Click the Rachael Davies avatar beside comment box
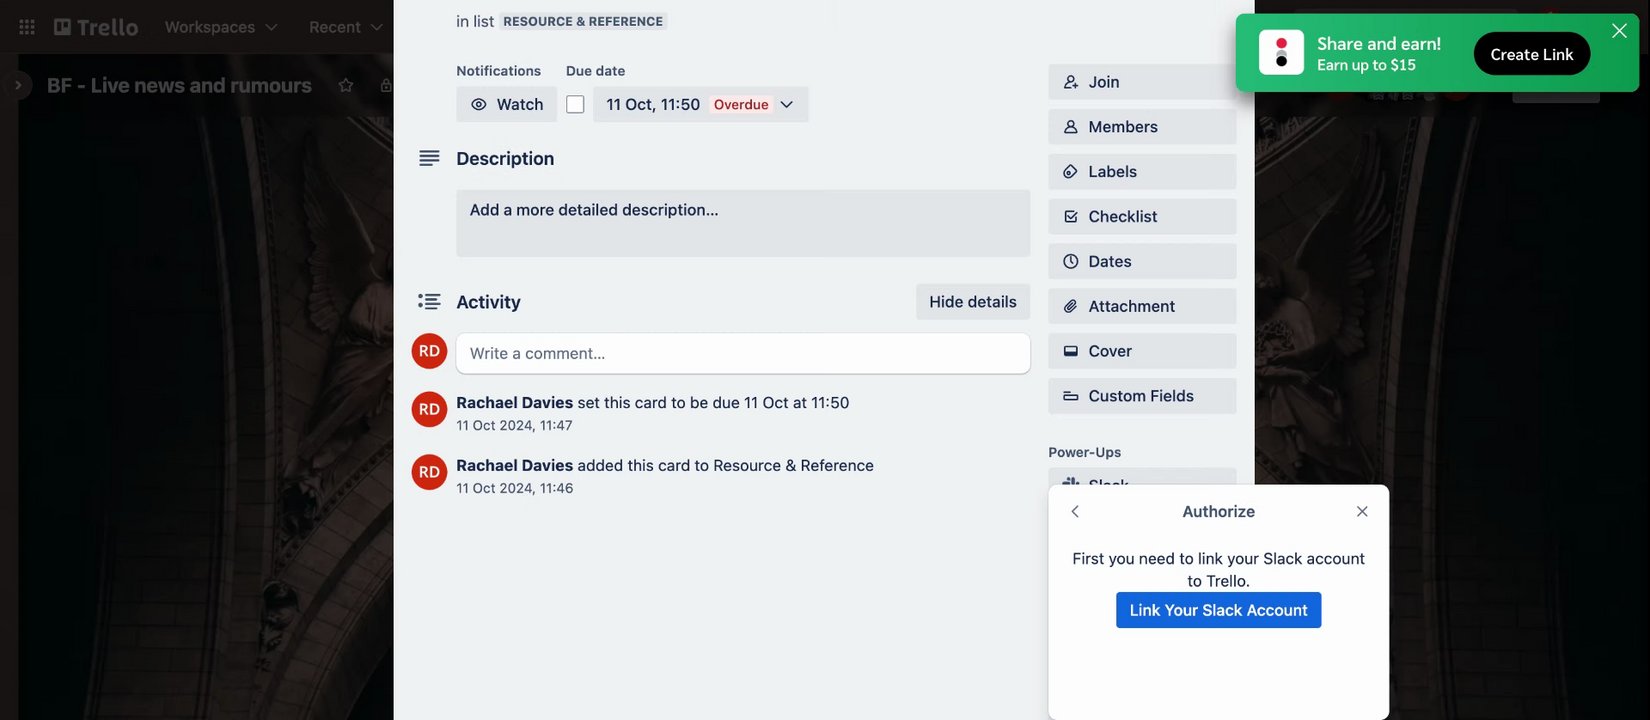 click(x=429, y=351)
